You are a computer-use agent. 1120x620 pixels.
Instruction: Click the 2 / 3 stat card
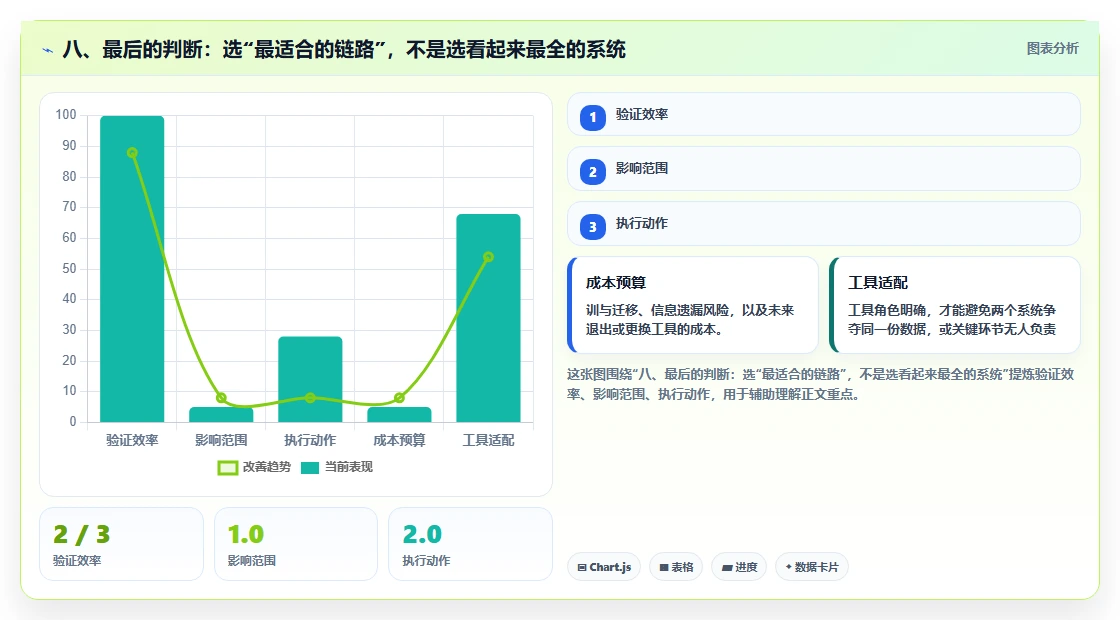point(121,544)
